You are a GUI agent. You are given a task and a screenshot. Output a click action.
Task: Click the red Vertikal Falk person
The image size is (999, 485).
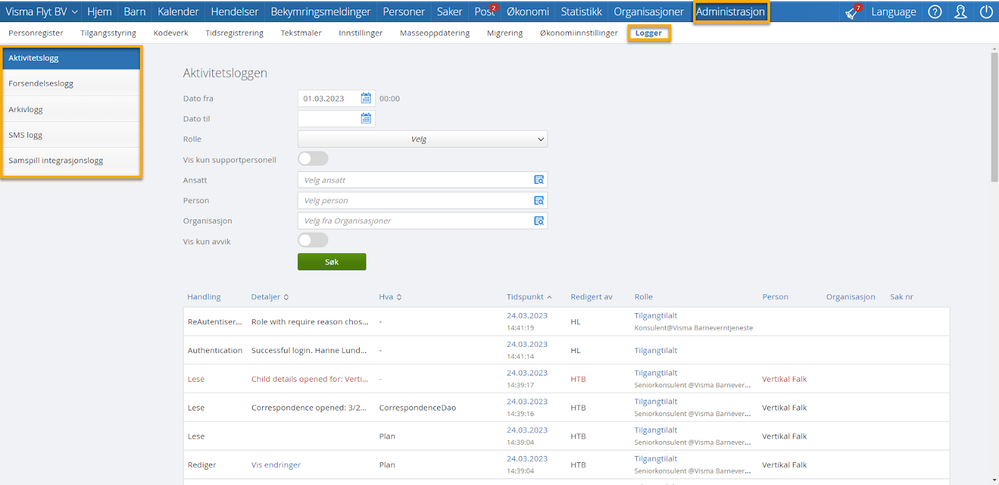click(x=784, y=379)
